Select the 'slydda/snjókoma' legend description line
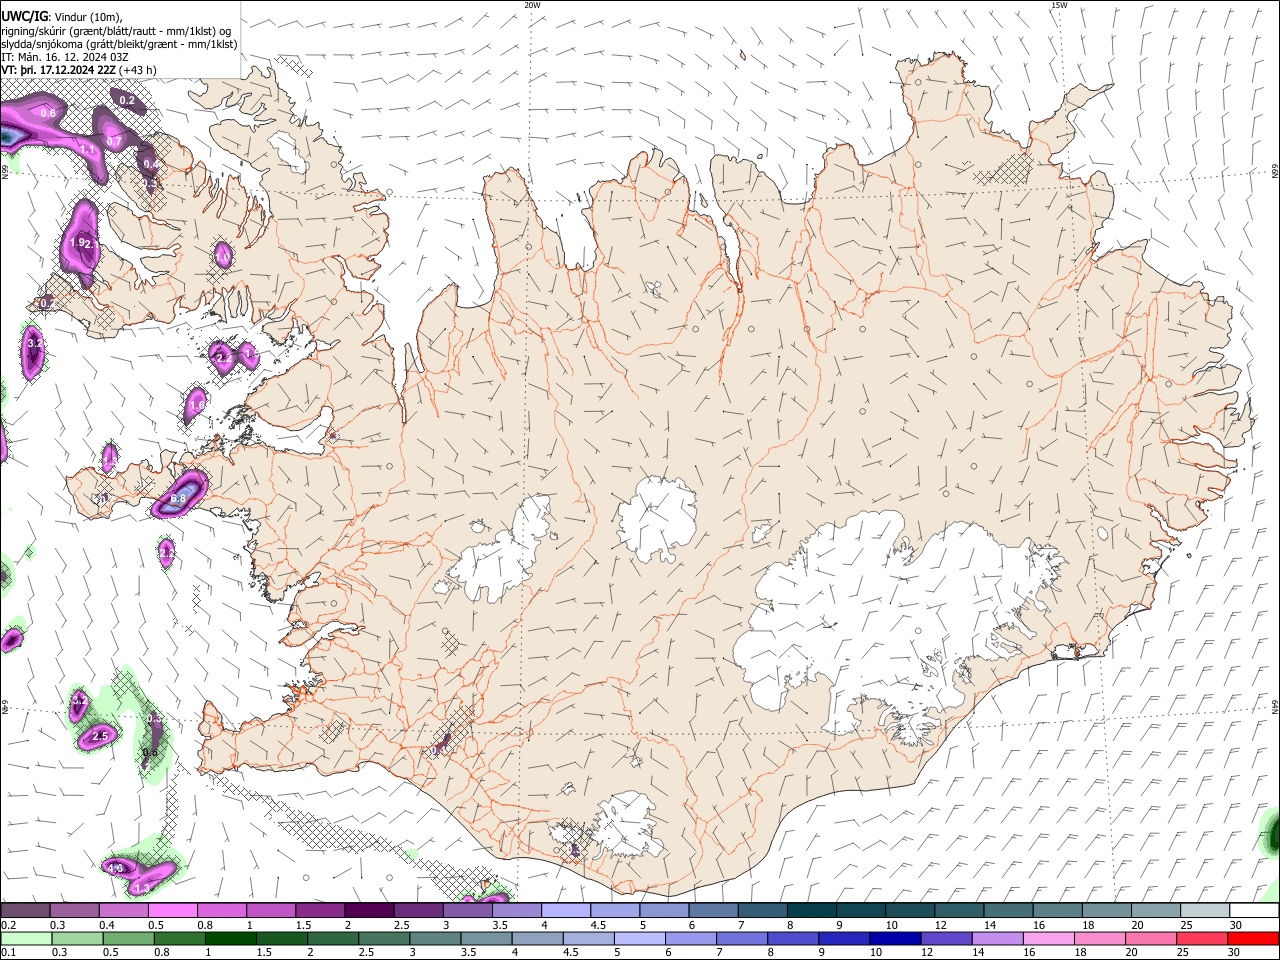This screenshot has height=960, width=1280. pos(119,44)
